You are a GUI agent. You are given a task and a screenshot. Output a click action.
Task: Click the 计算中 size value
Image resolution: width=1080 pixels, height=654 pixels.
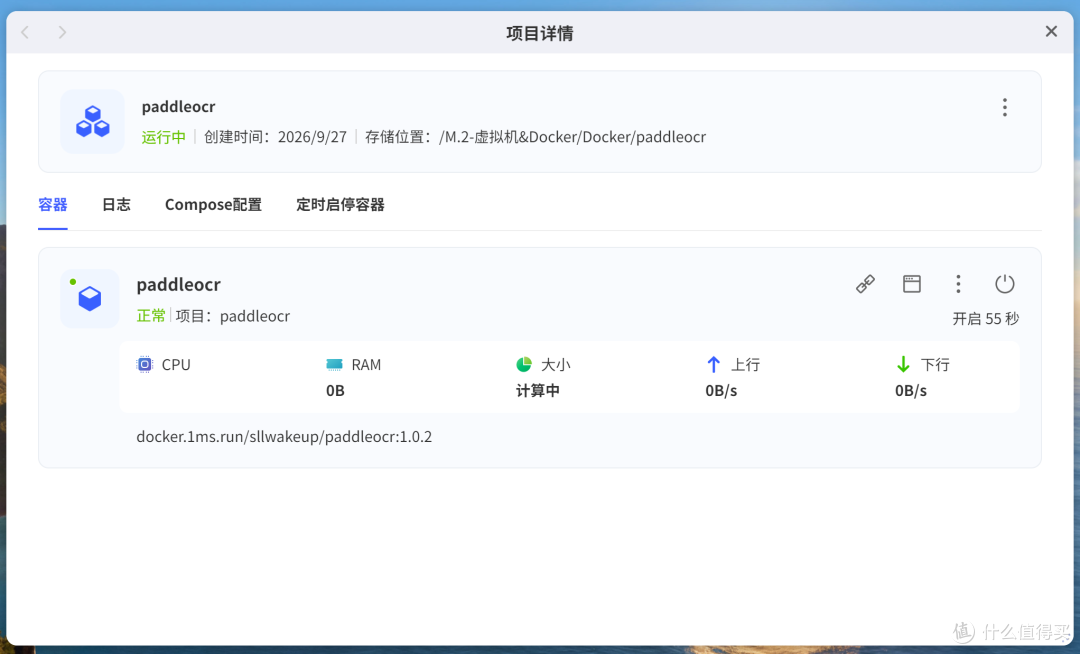tap(538, 391)
